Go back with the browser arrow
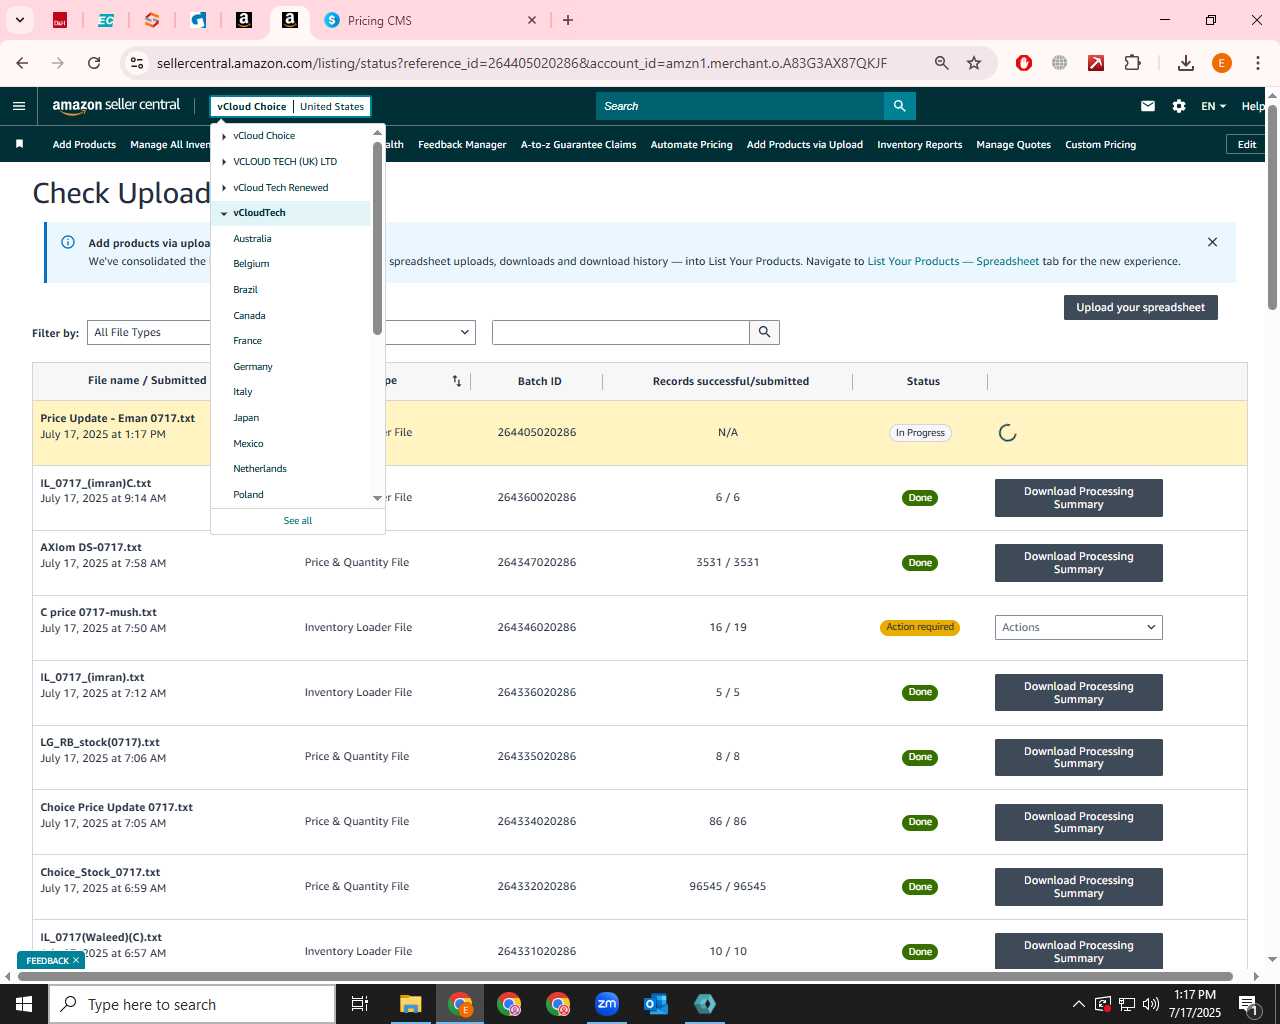 (22, 63)
